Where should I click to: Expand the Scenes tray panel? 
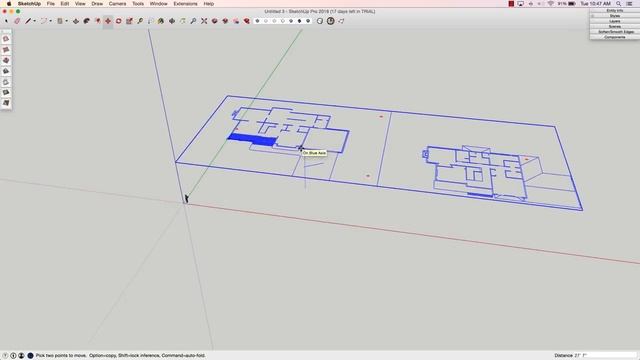point(615,27)
